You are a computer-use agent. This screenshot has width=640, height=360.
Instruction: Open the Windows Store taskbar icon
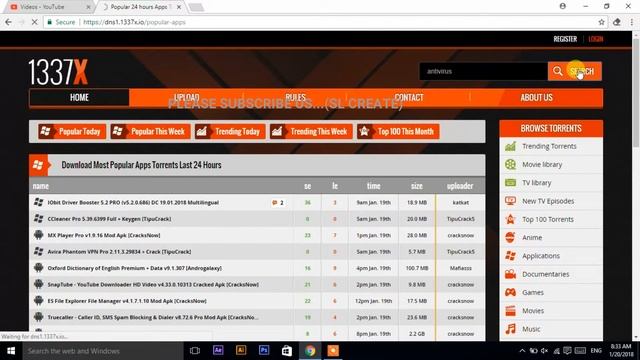(287, 351)
